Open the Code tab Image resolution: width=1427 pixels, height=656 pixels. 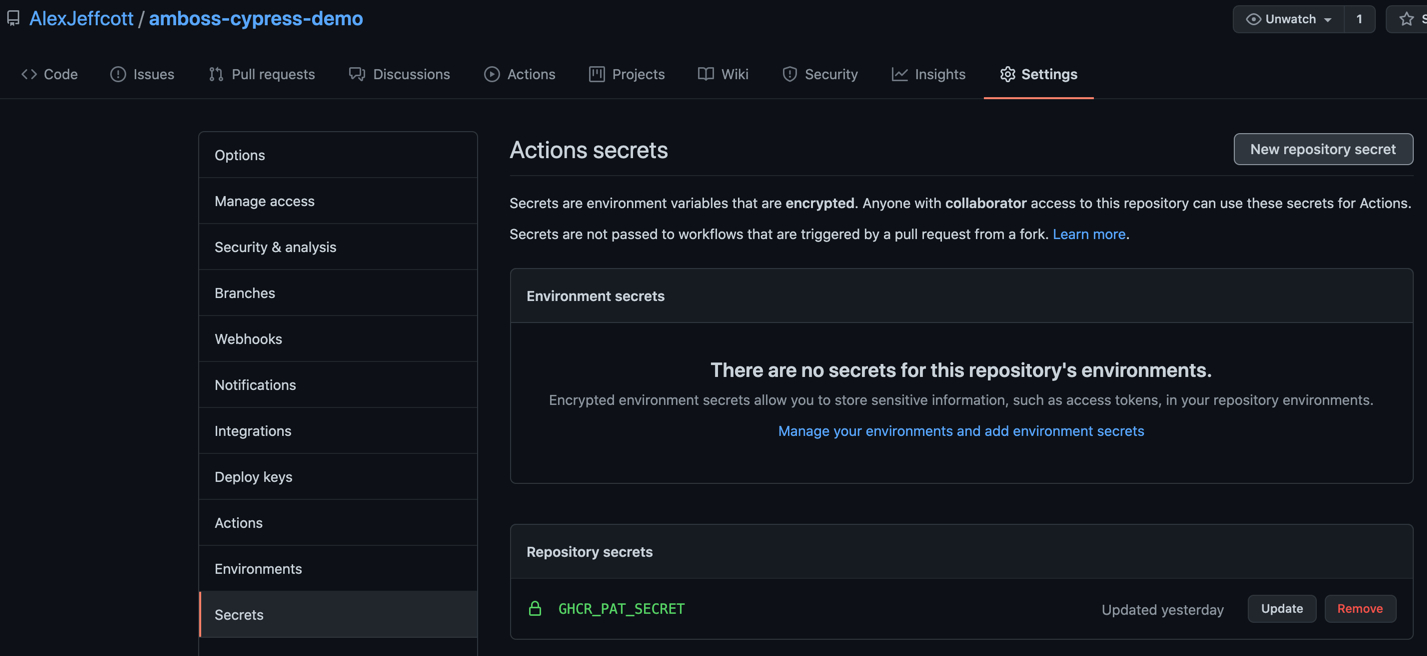(x=50, y=74)
